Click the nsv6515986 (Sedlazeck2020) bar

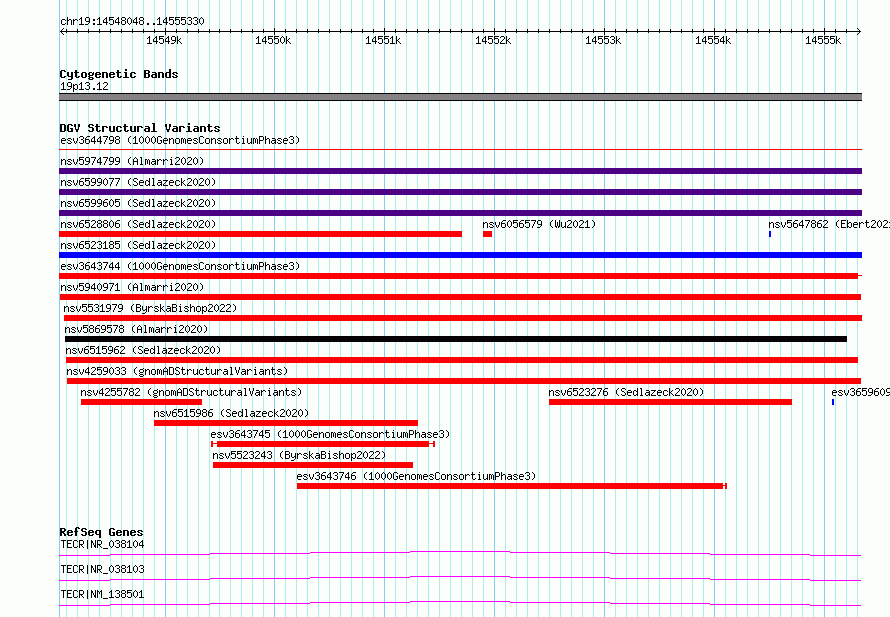(286, 423)
